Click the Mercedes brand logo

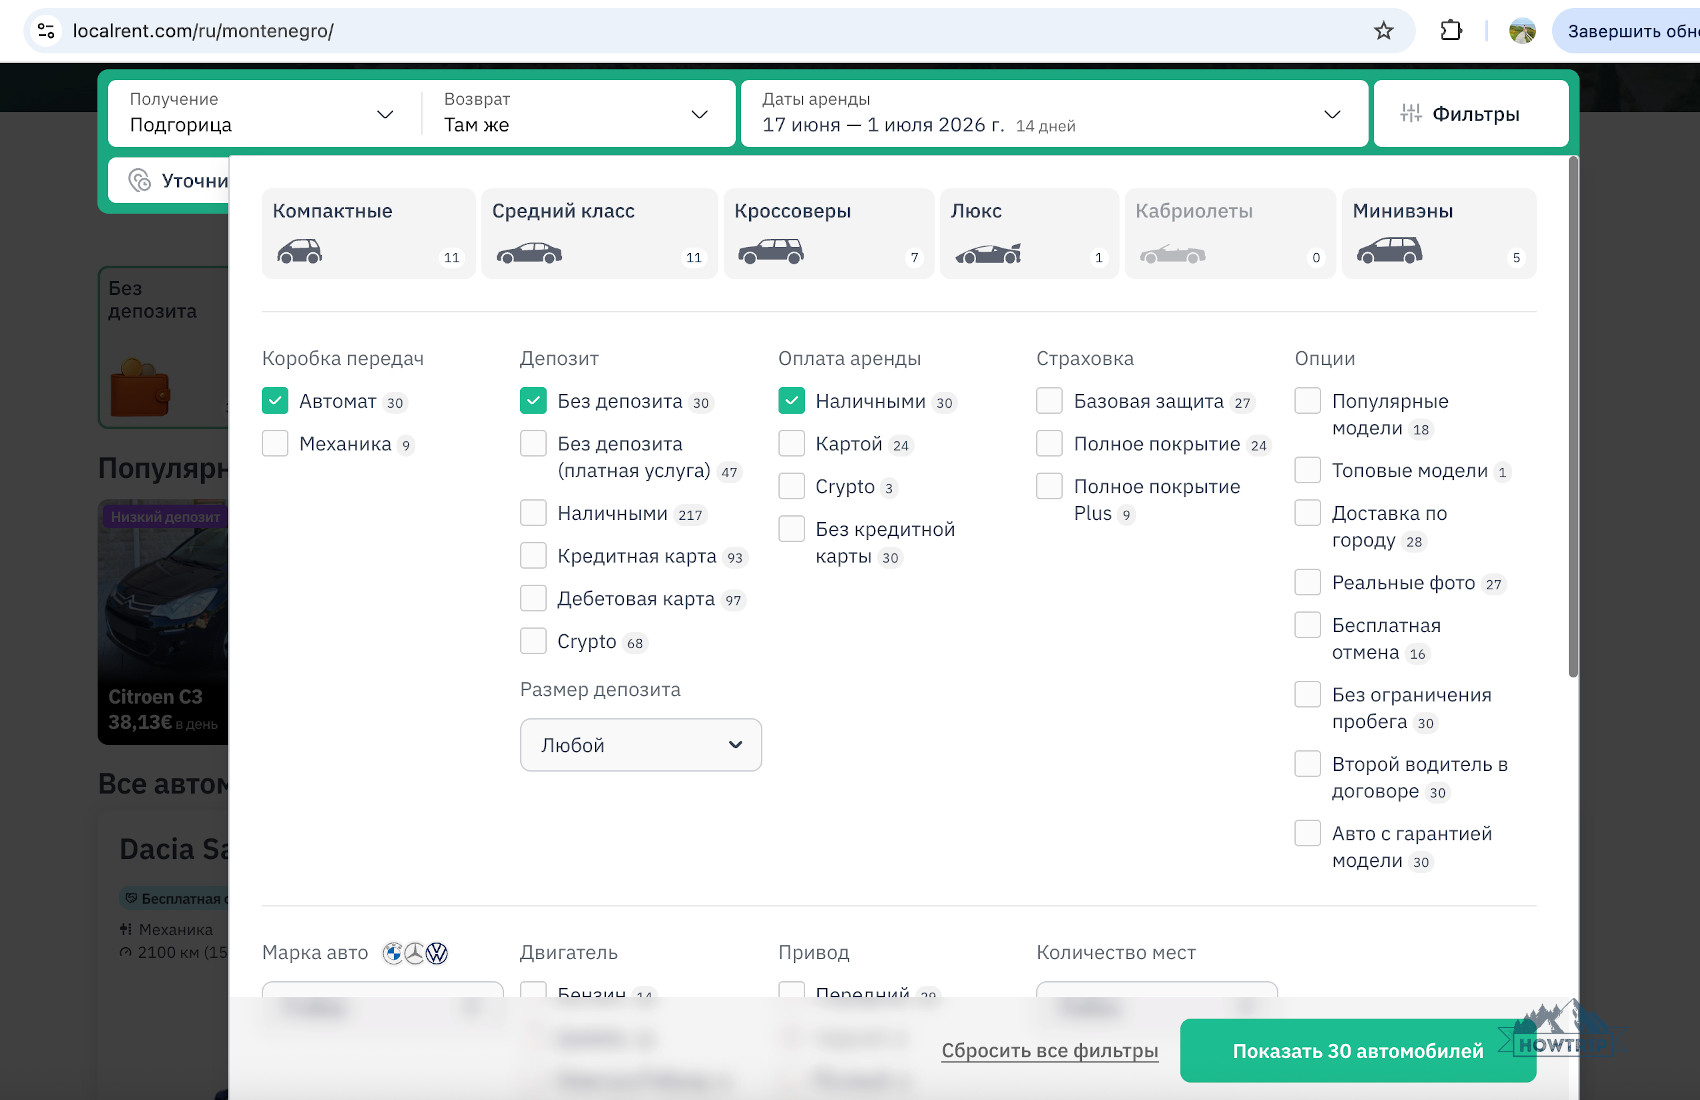click(415, 954)
